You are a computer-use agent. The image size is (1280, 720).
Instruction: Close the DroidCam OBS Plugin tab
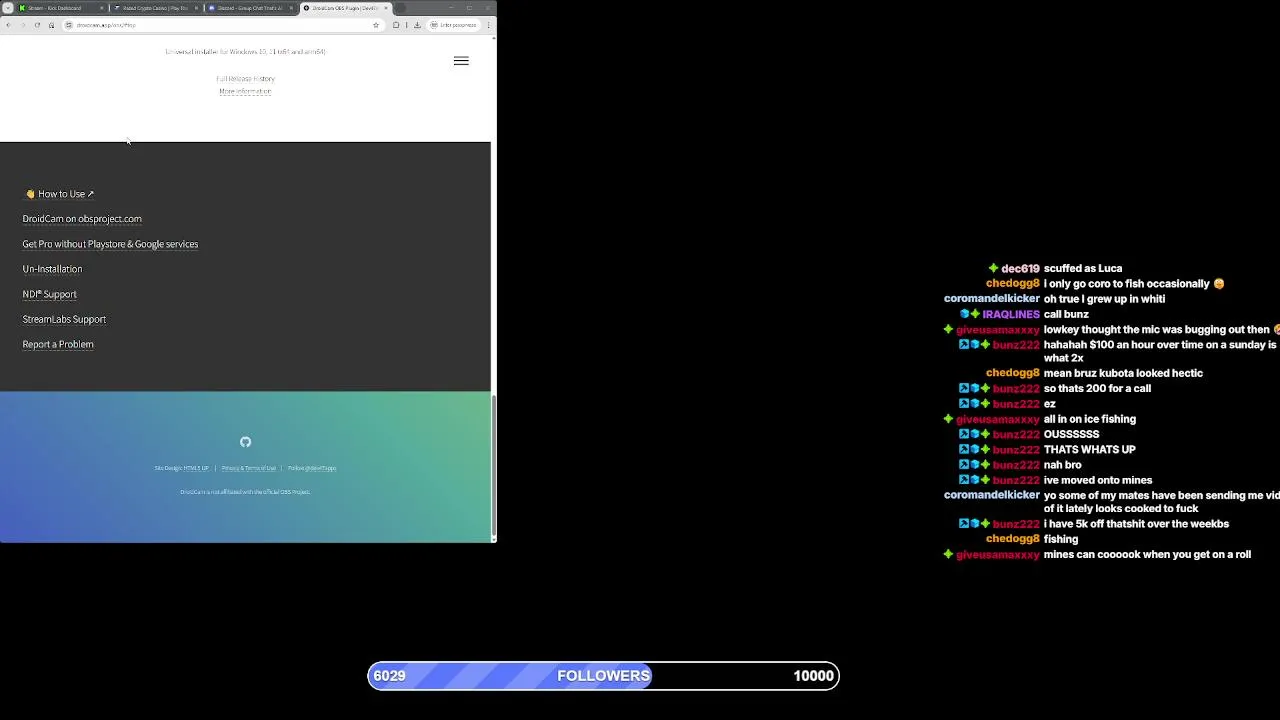[386, 8]
